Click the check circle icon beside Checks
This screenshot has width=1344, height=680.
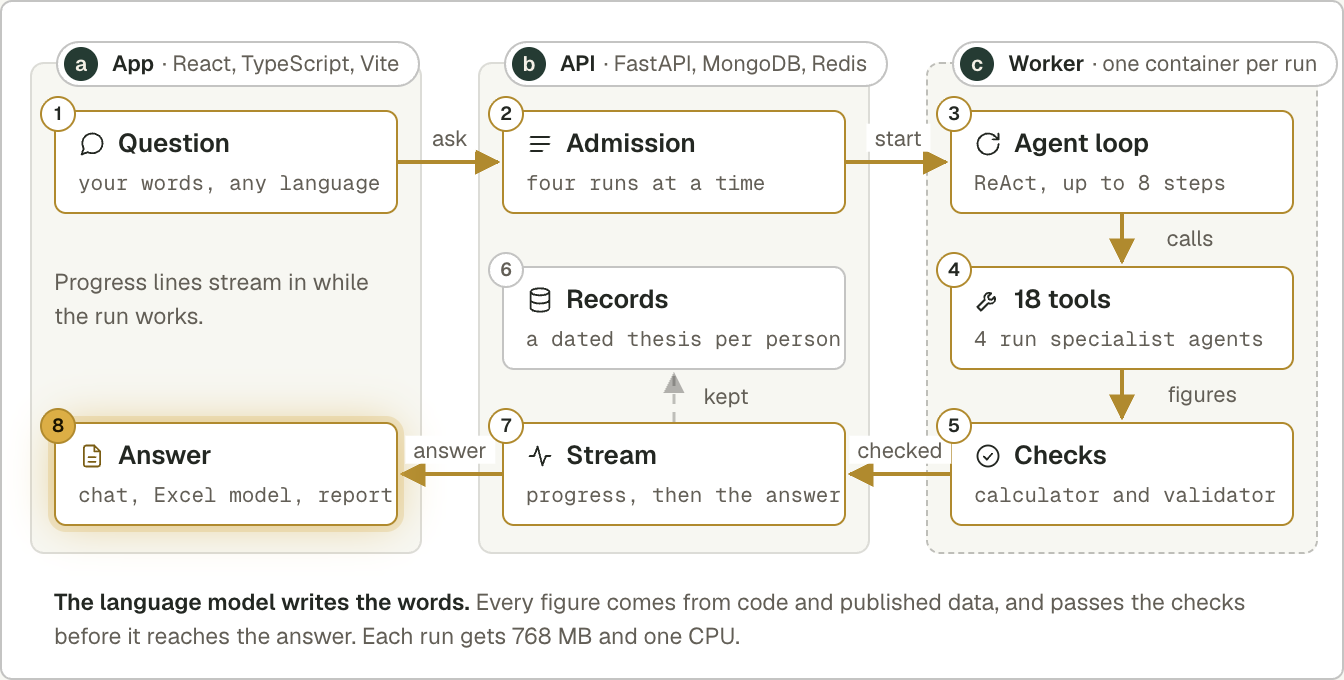[988, 456]
